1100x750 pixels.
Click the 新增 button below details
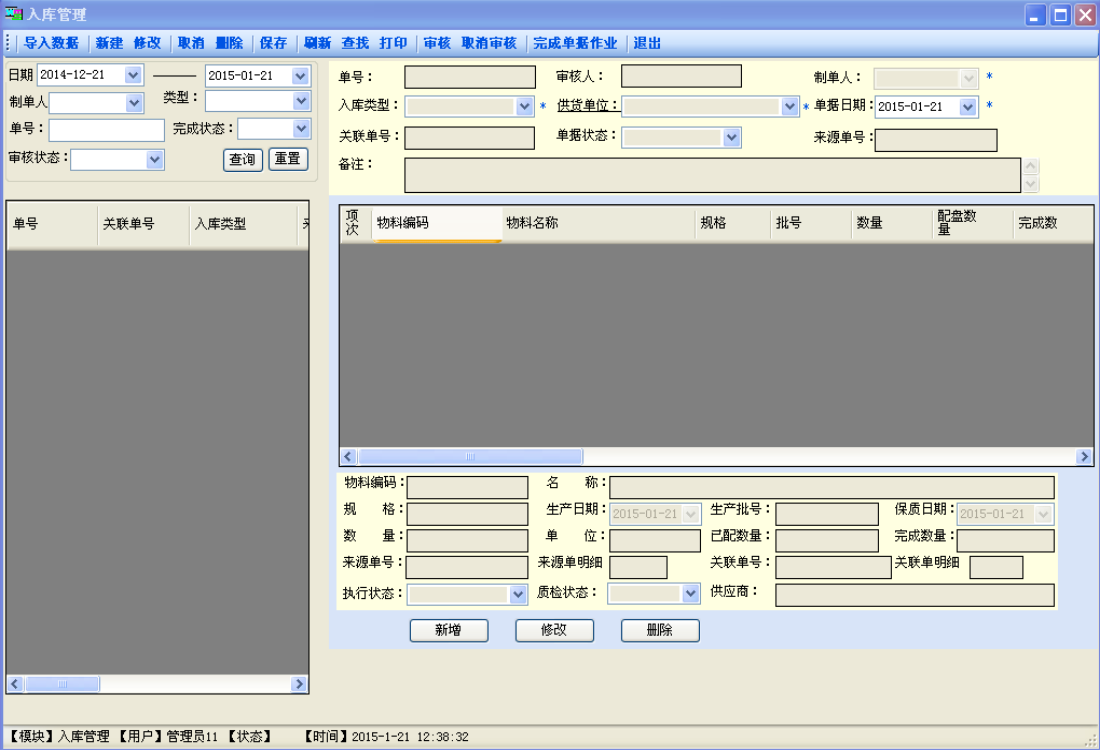pyautogui.click(x=449, y=630)
